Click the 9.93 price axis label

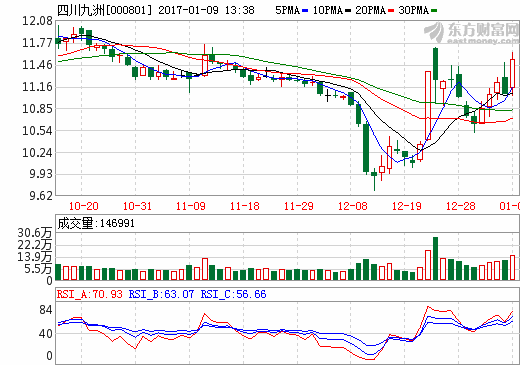41,174
